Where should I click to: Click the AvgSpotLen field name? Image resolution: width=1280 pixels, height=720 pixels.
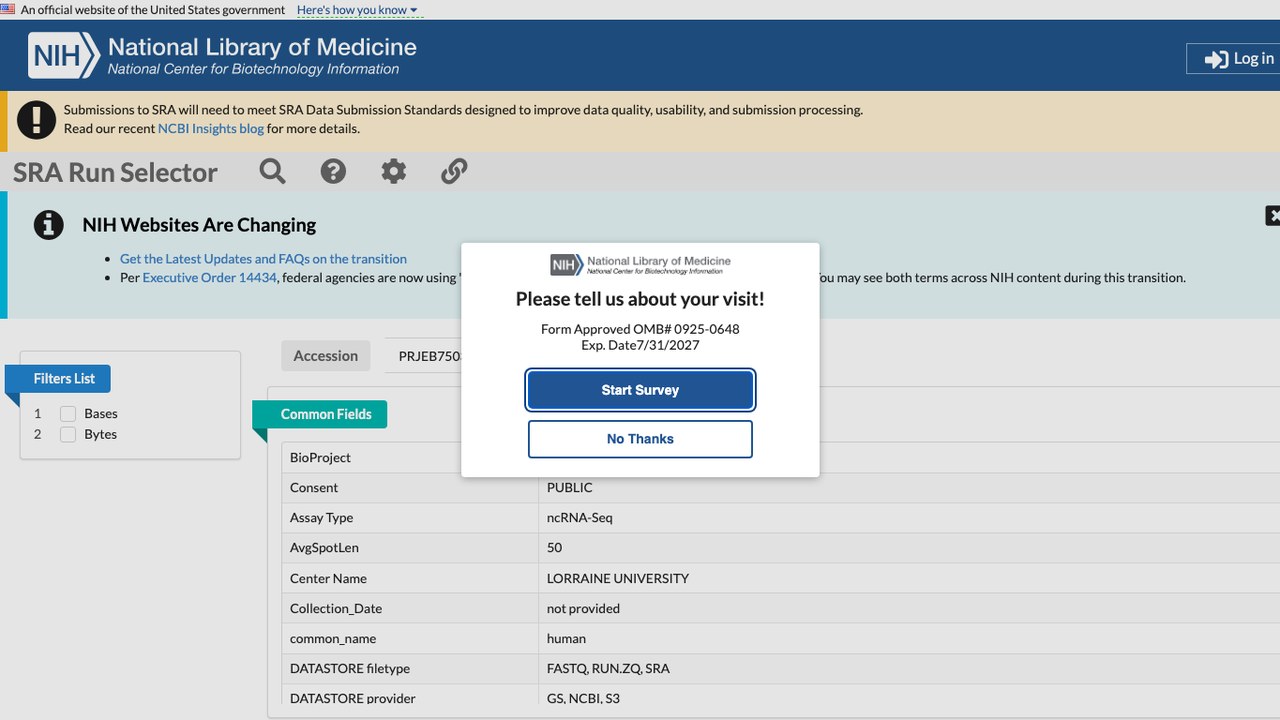click(x=324, y=548)
